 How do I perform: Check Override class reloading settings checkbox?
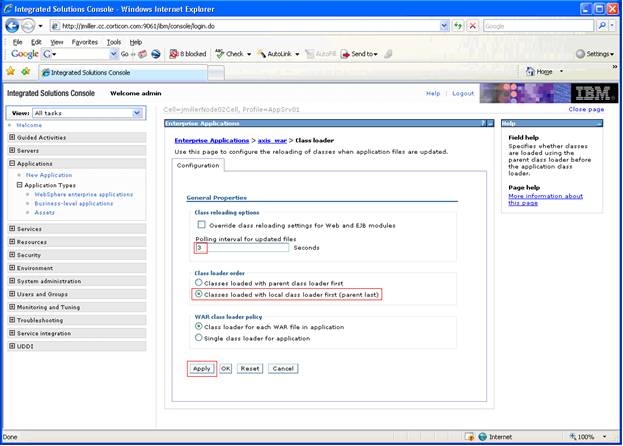(x=201, y=225)
